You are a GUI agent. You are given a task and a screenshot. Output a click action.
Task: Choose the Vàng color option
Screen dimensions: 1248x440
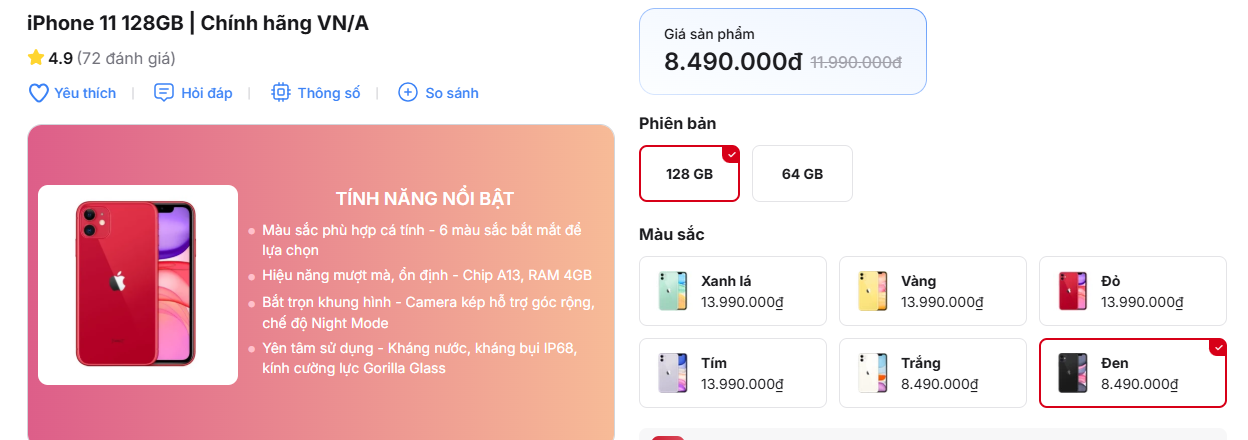click(x=933, y=291)
